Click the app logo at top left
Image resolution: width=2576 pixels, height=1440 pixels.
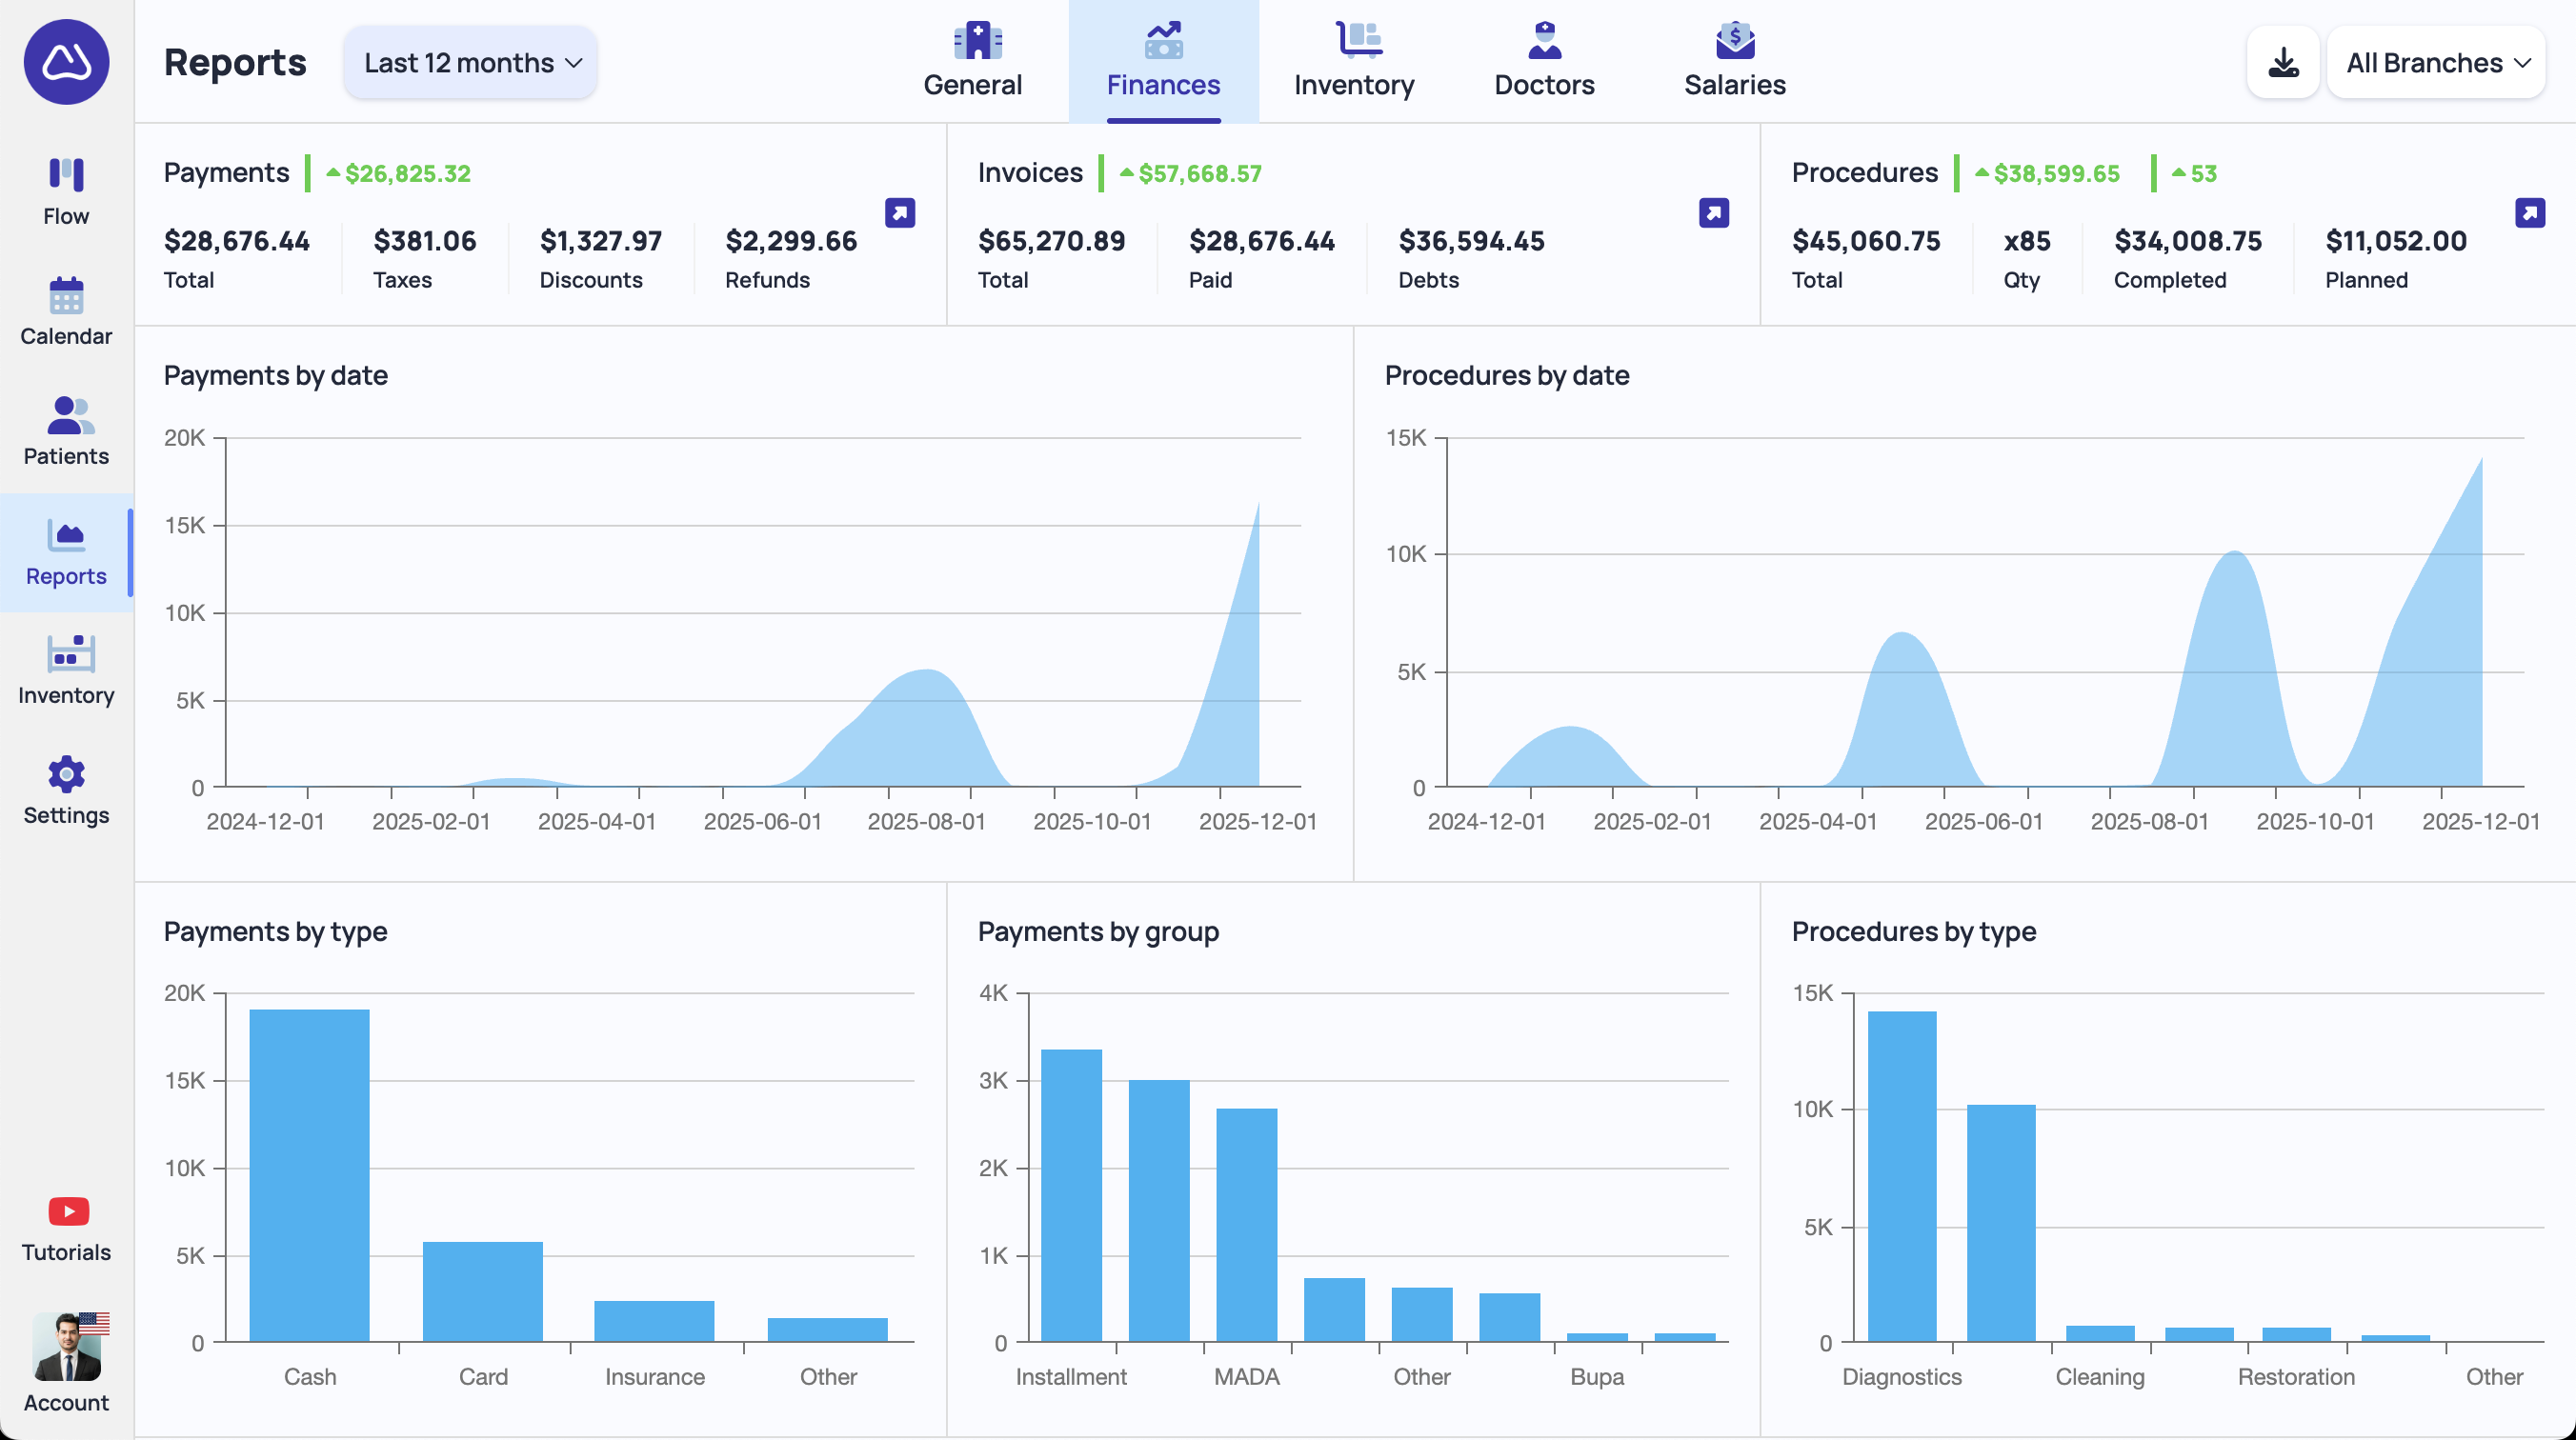pyautogui.click(x=66, y=62)
